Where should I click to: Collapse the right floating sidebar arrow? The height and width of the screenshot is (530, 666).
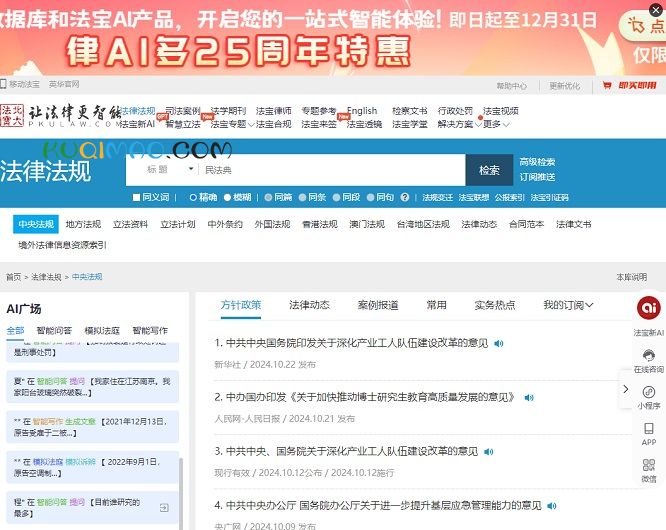click(626, 389)
